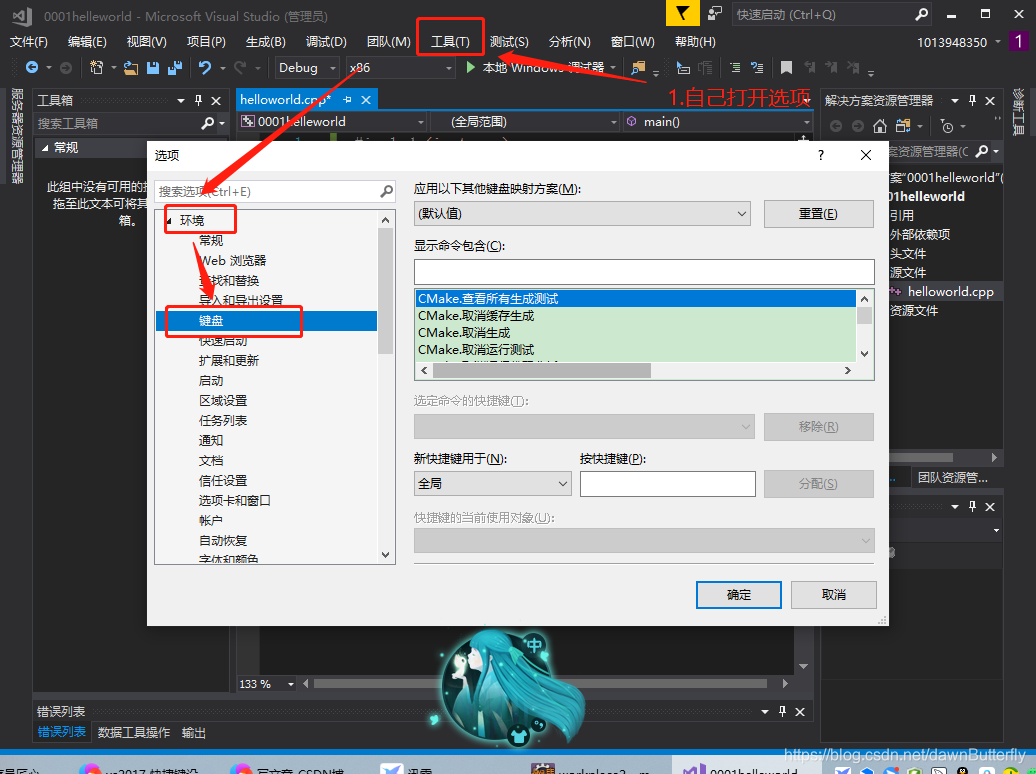Close the helloworld.cpp tab
The image size is (1036, 774).
pyautogui.click(x=366, y=100)
